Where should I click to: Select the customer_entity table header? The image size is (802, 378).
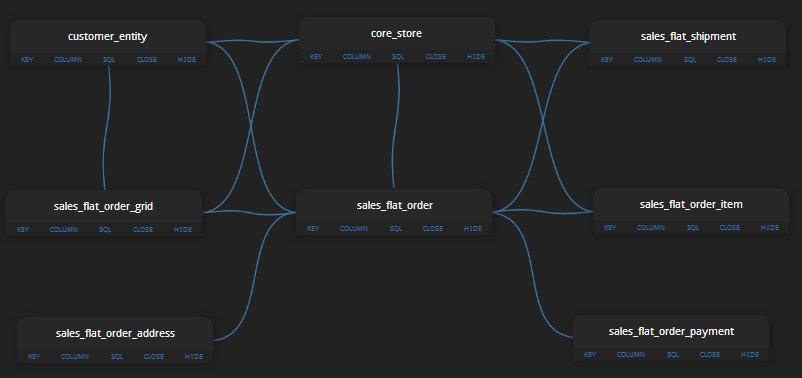point(107,37)
